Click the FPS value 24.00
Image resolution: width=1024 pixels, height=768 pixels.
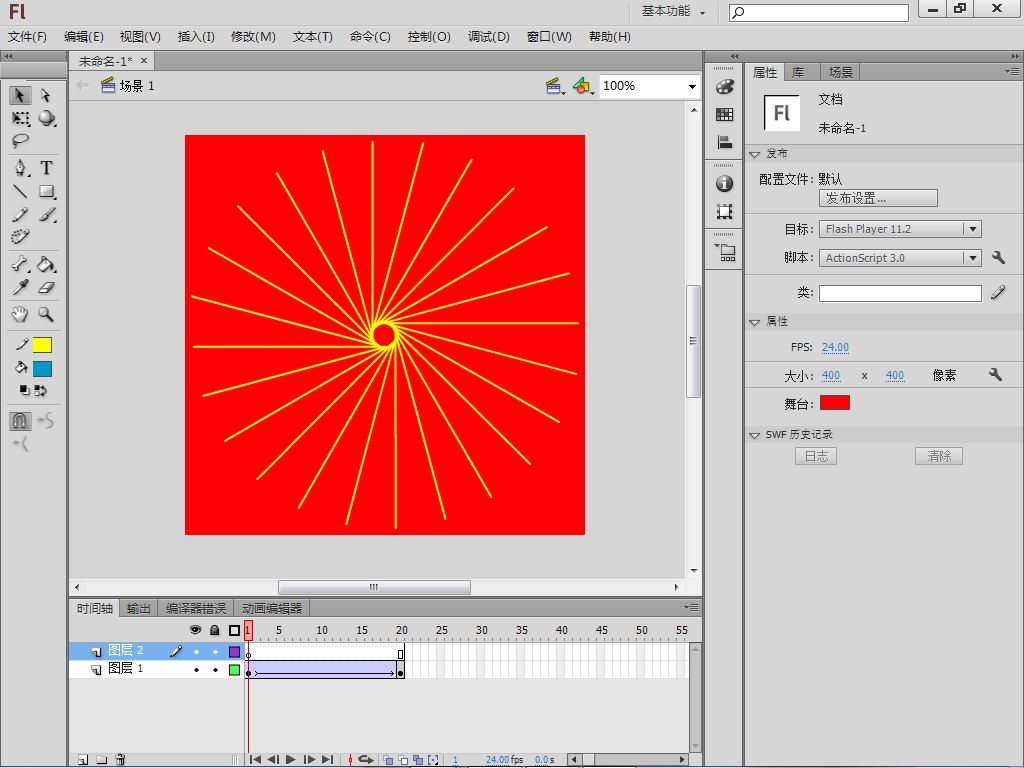tap(835, 347)
